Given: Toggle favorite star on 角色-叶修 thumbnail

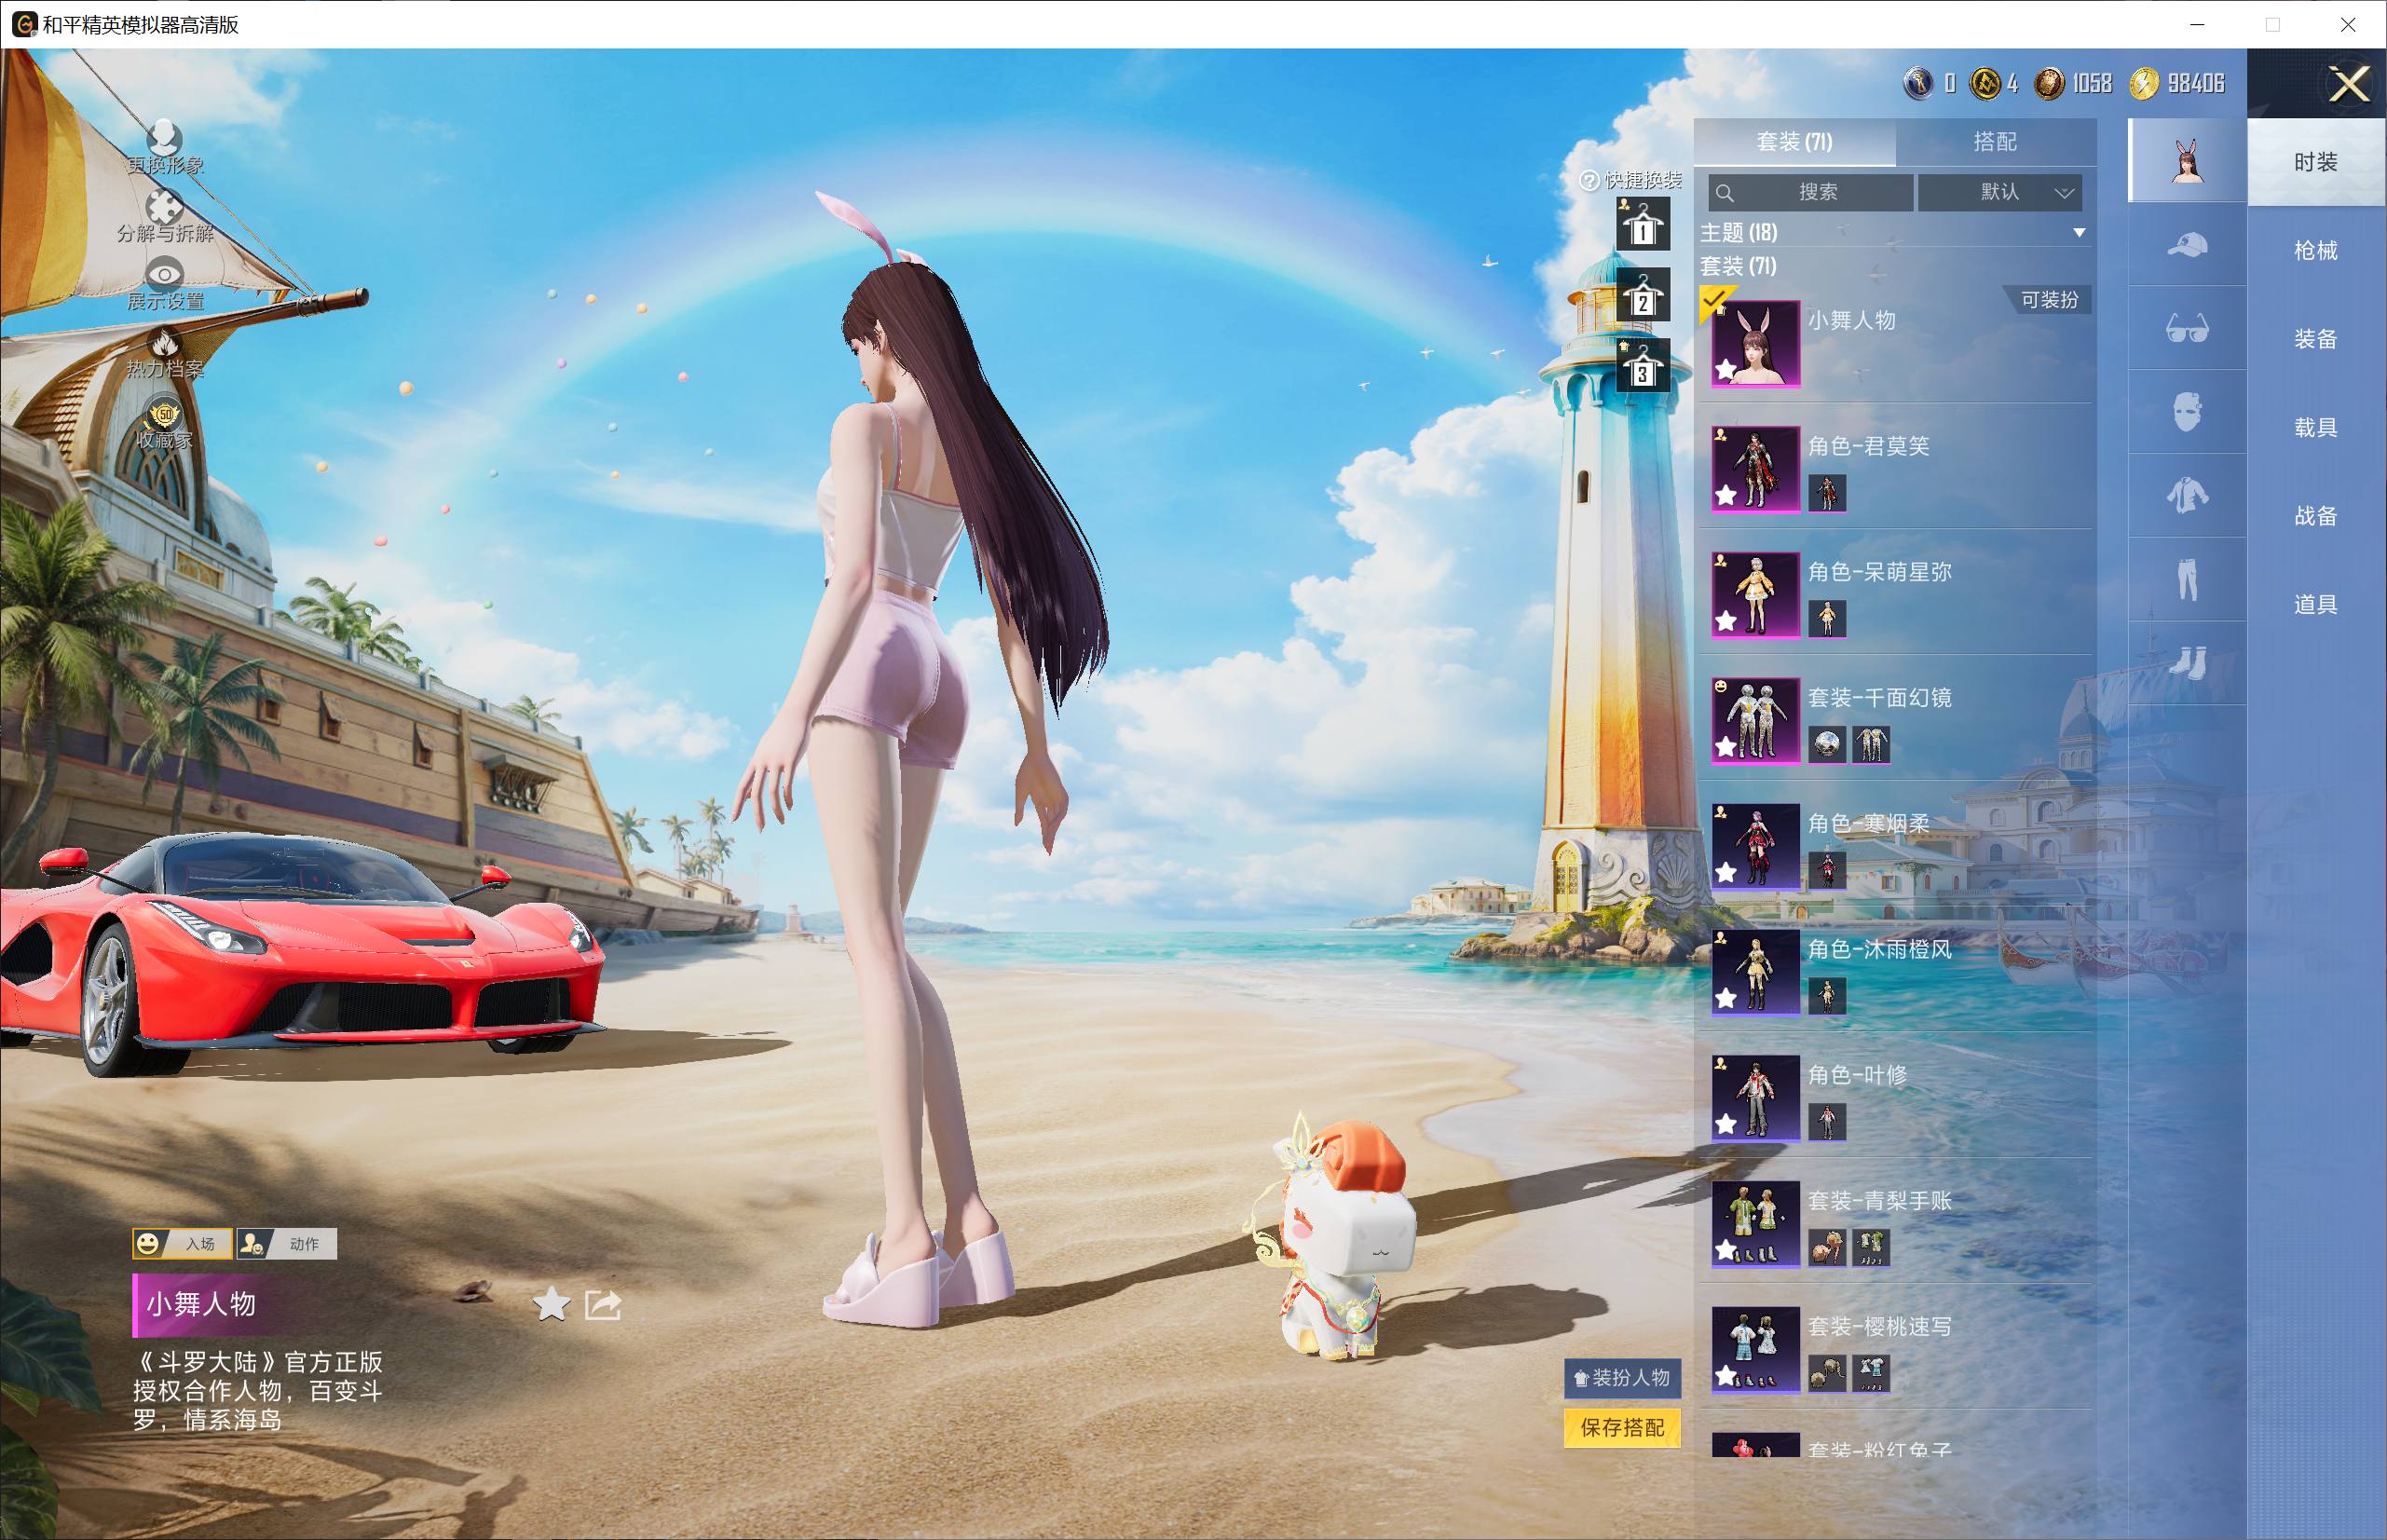Looking at the screenshot, I should [1726, 1125].
